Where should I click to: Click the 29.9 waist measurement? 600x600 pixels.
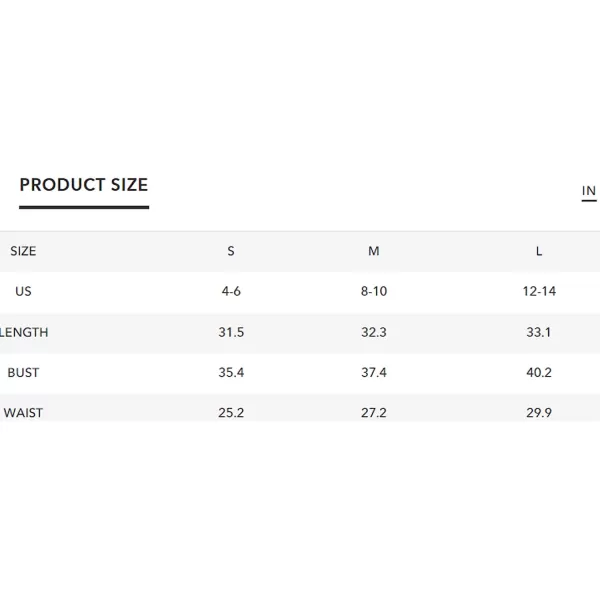click(539, 413)
